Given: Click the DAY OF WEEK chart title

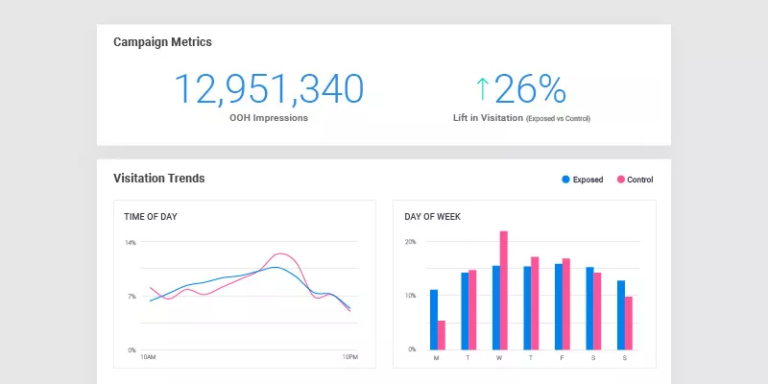Looking at the screenshot, I should pyautogui.click(x=432, y=216).
